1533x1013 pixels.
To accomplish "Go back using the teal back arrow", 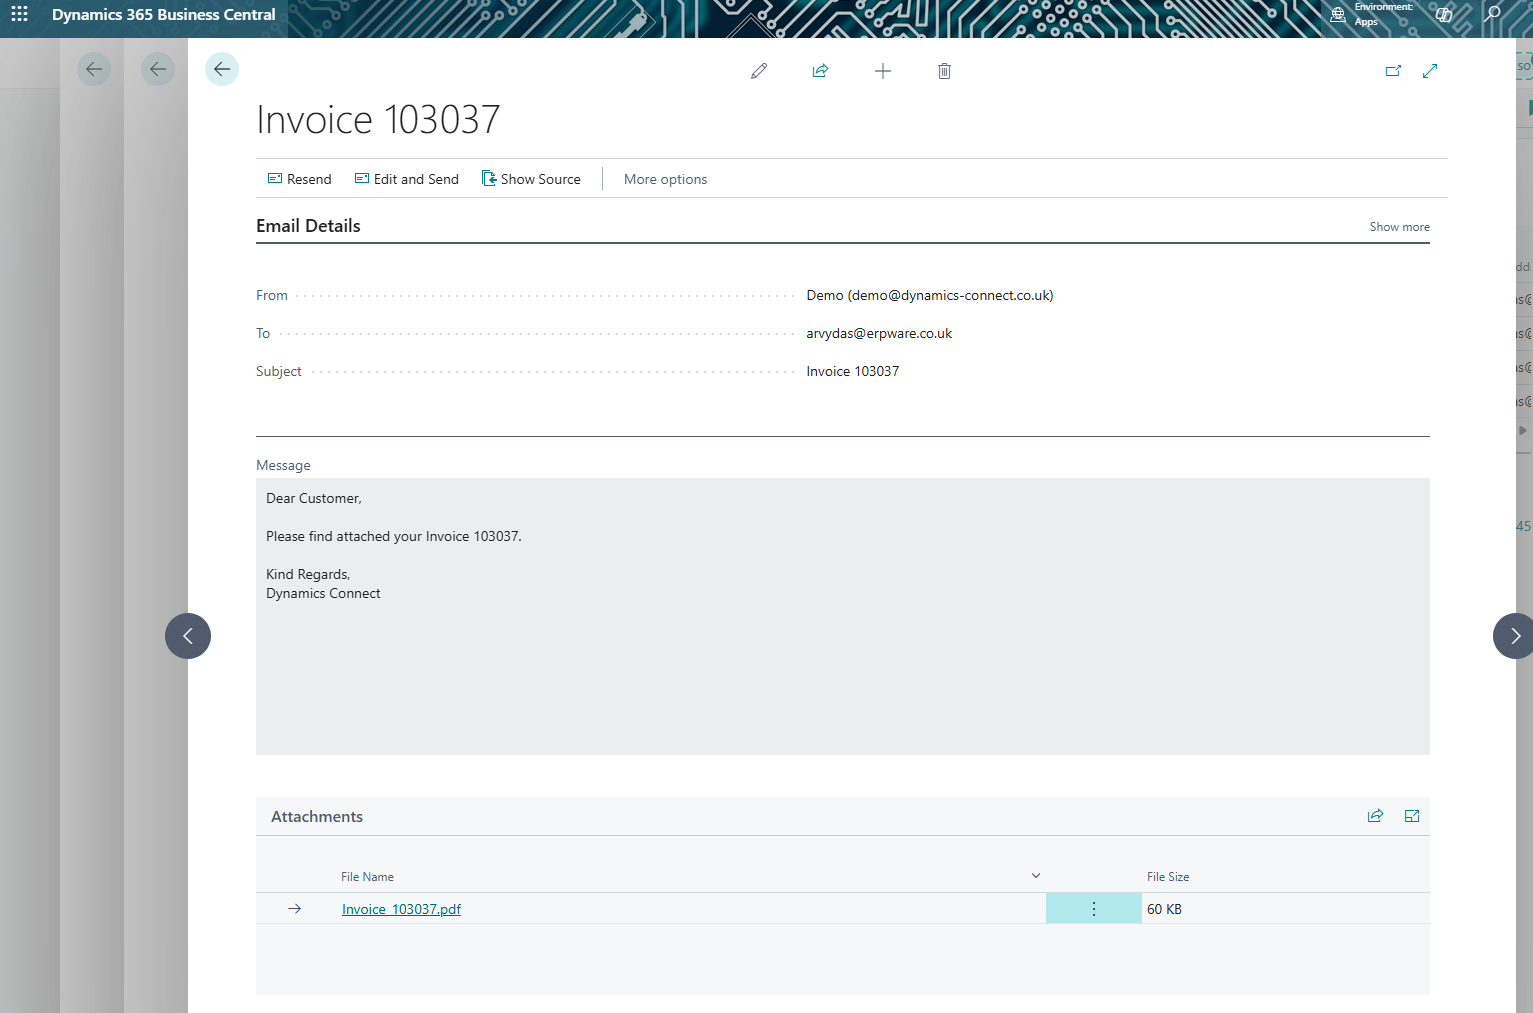I will click(x=222, y=69).
